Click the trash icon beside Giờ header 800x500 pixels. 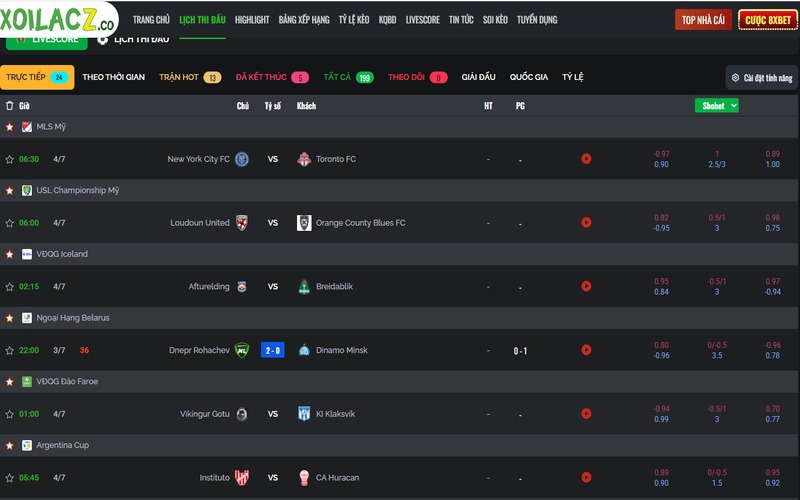coord(9,106)
